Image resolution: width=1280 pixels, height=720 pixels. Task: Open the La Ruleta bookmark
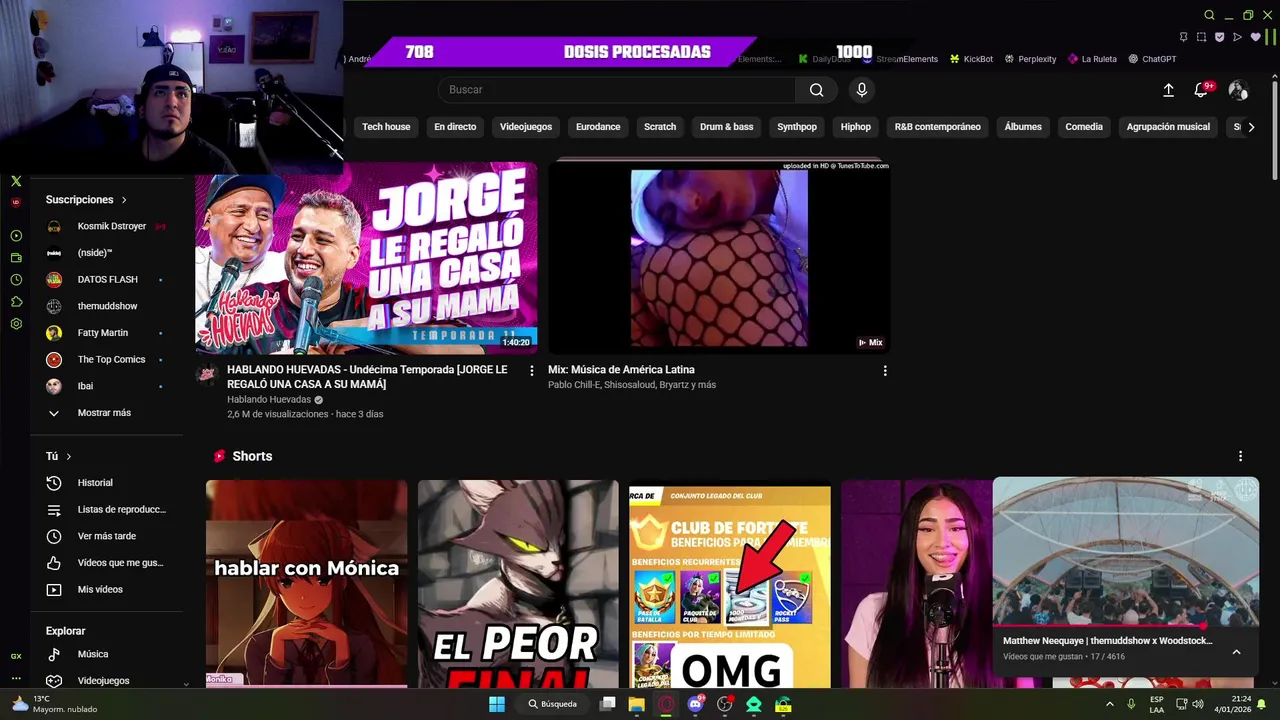1092,59
